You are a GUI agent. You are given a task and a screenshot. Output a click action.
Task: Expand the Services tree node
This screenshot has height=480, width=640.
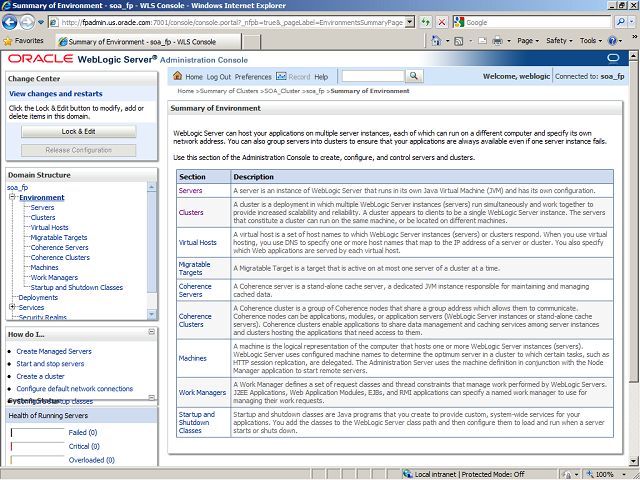coord(13,307)
